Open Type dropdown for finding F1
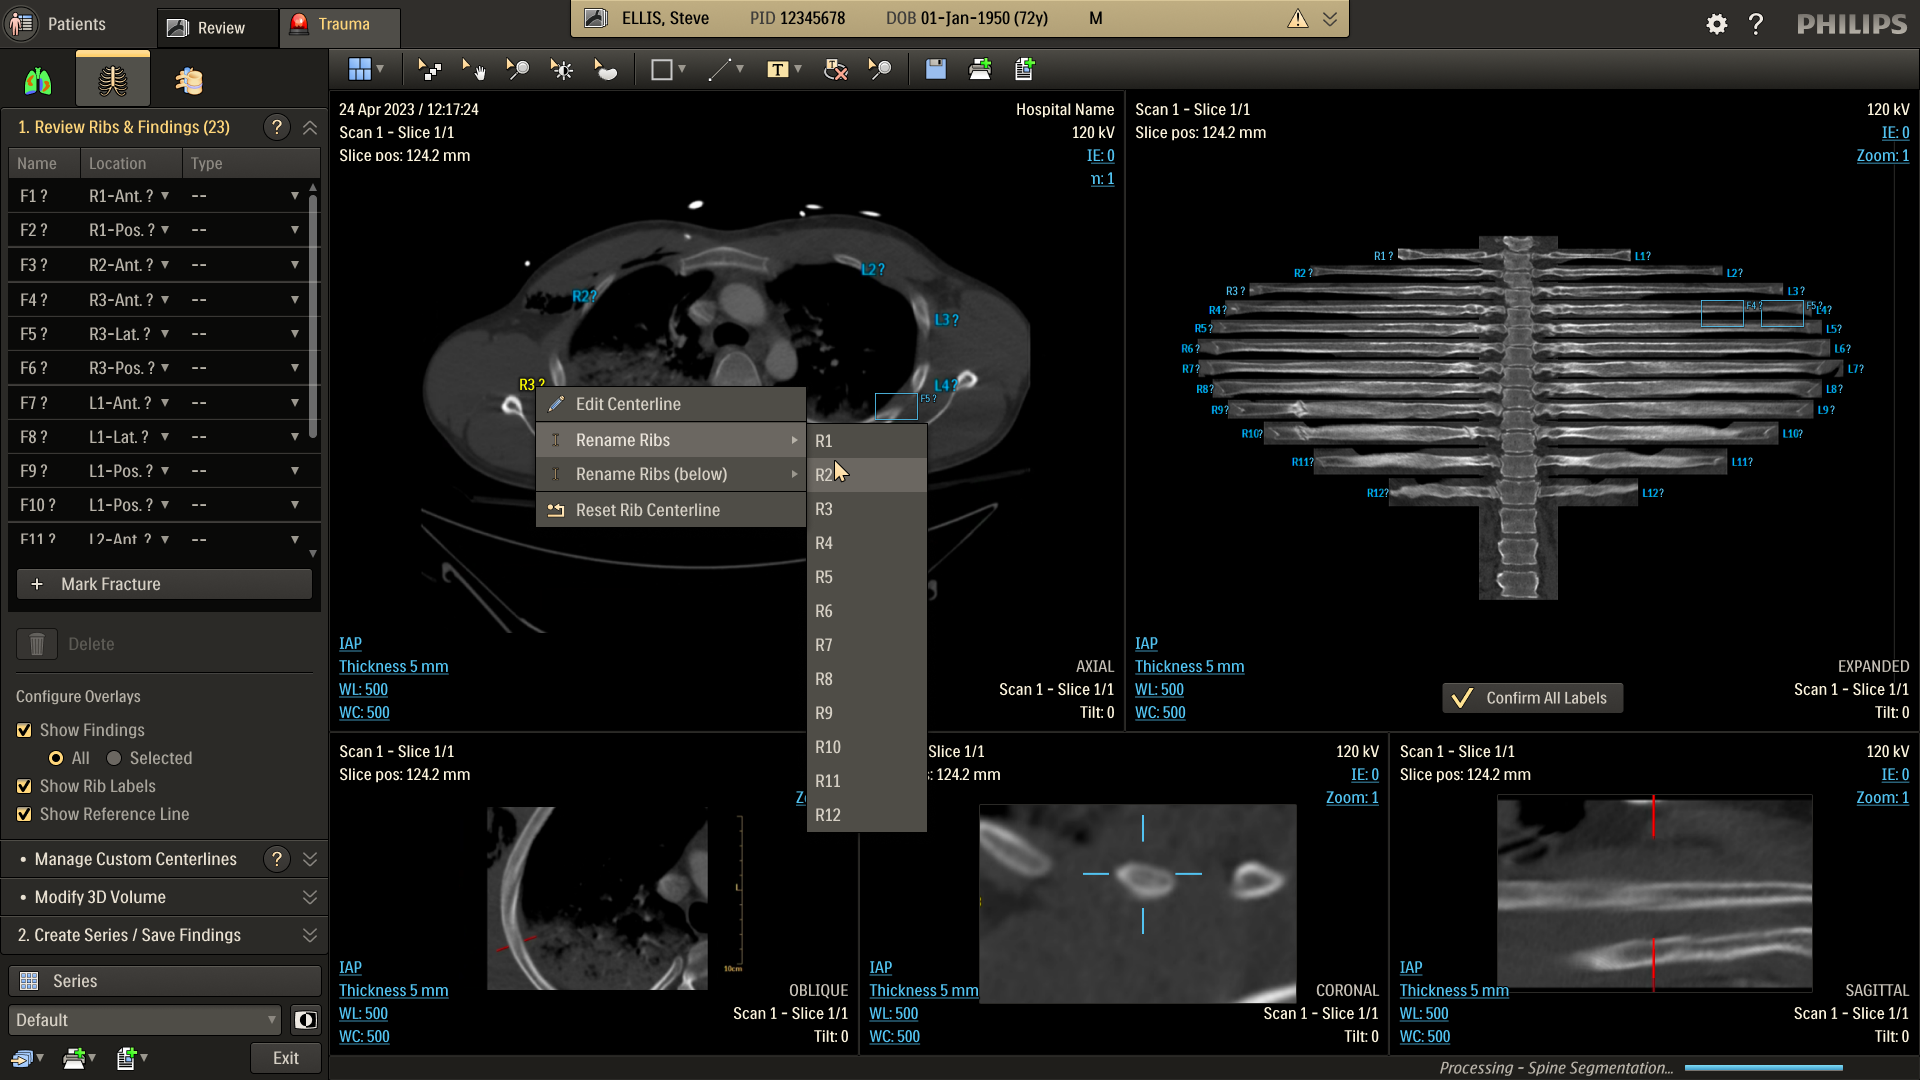1920x1080 pixels. click(x=294, y=196)
